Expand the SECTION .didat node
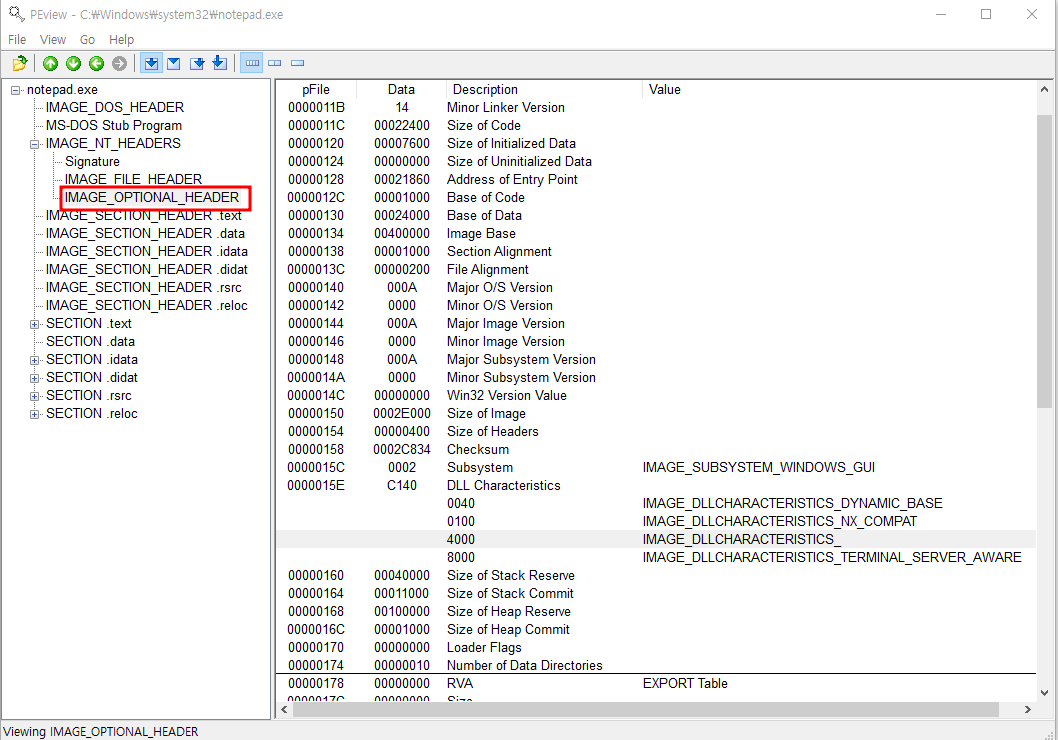 (34, 378)
